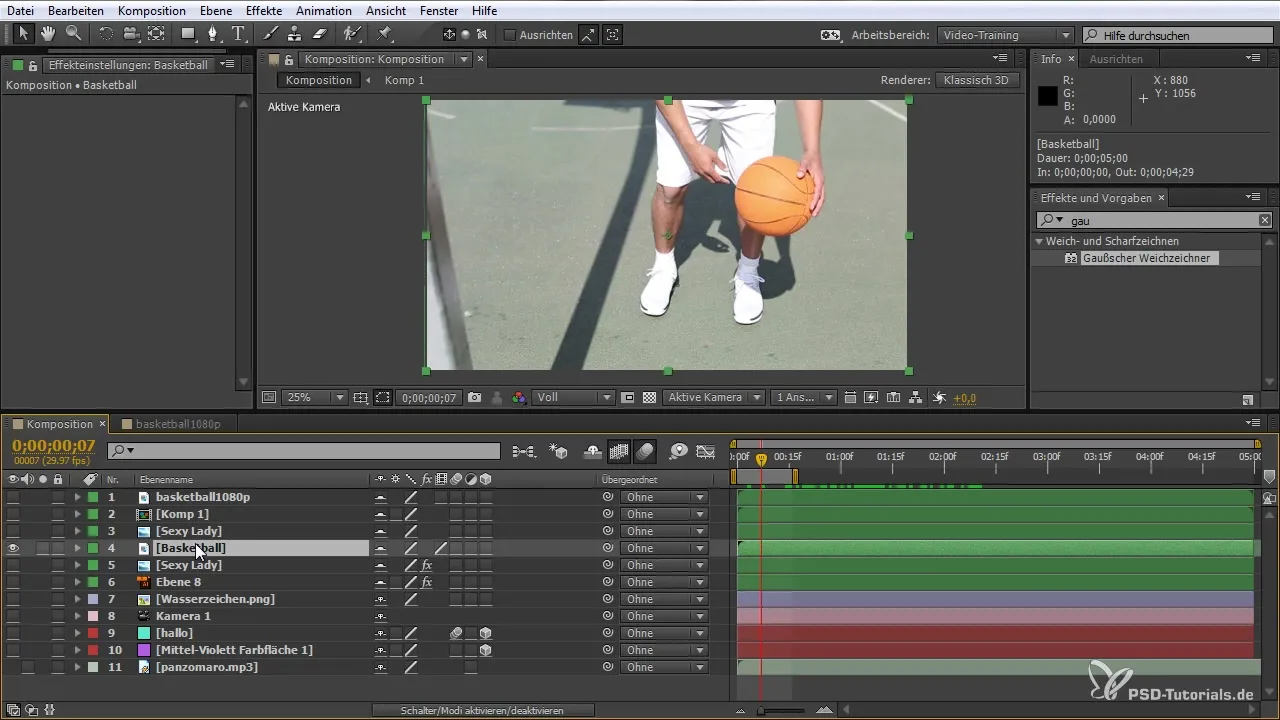
Task: Select the Pen tool
Action: (213, 34)
